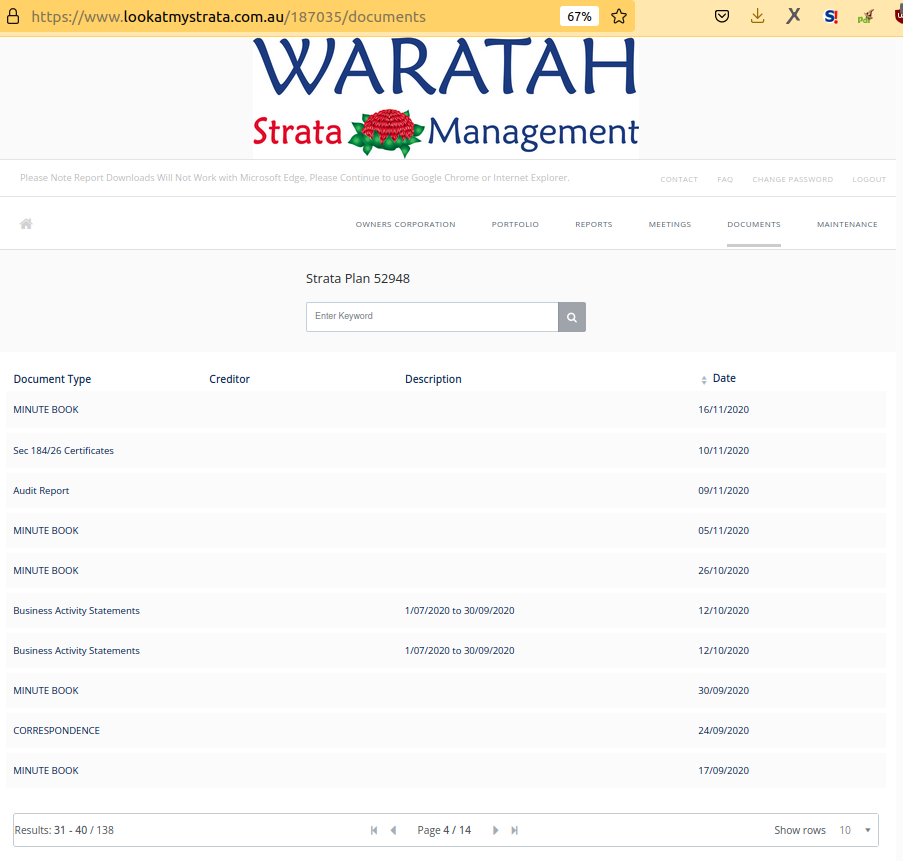
Task: Click the Document Type column header
Action: tap(52, 379)
